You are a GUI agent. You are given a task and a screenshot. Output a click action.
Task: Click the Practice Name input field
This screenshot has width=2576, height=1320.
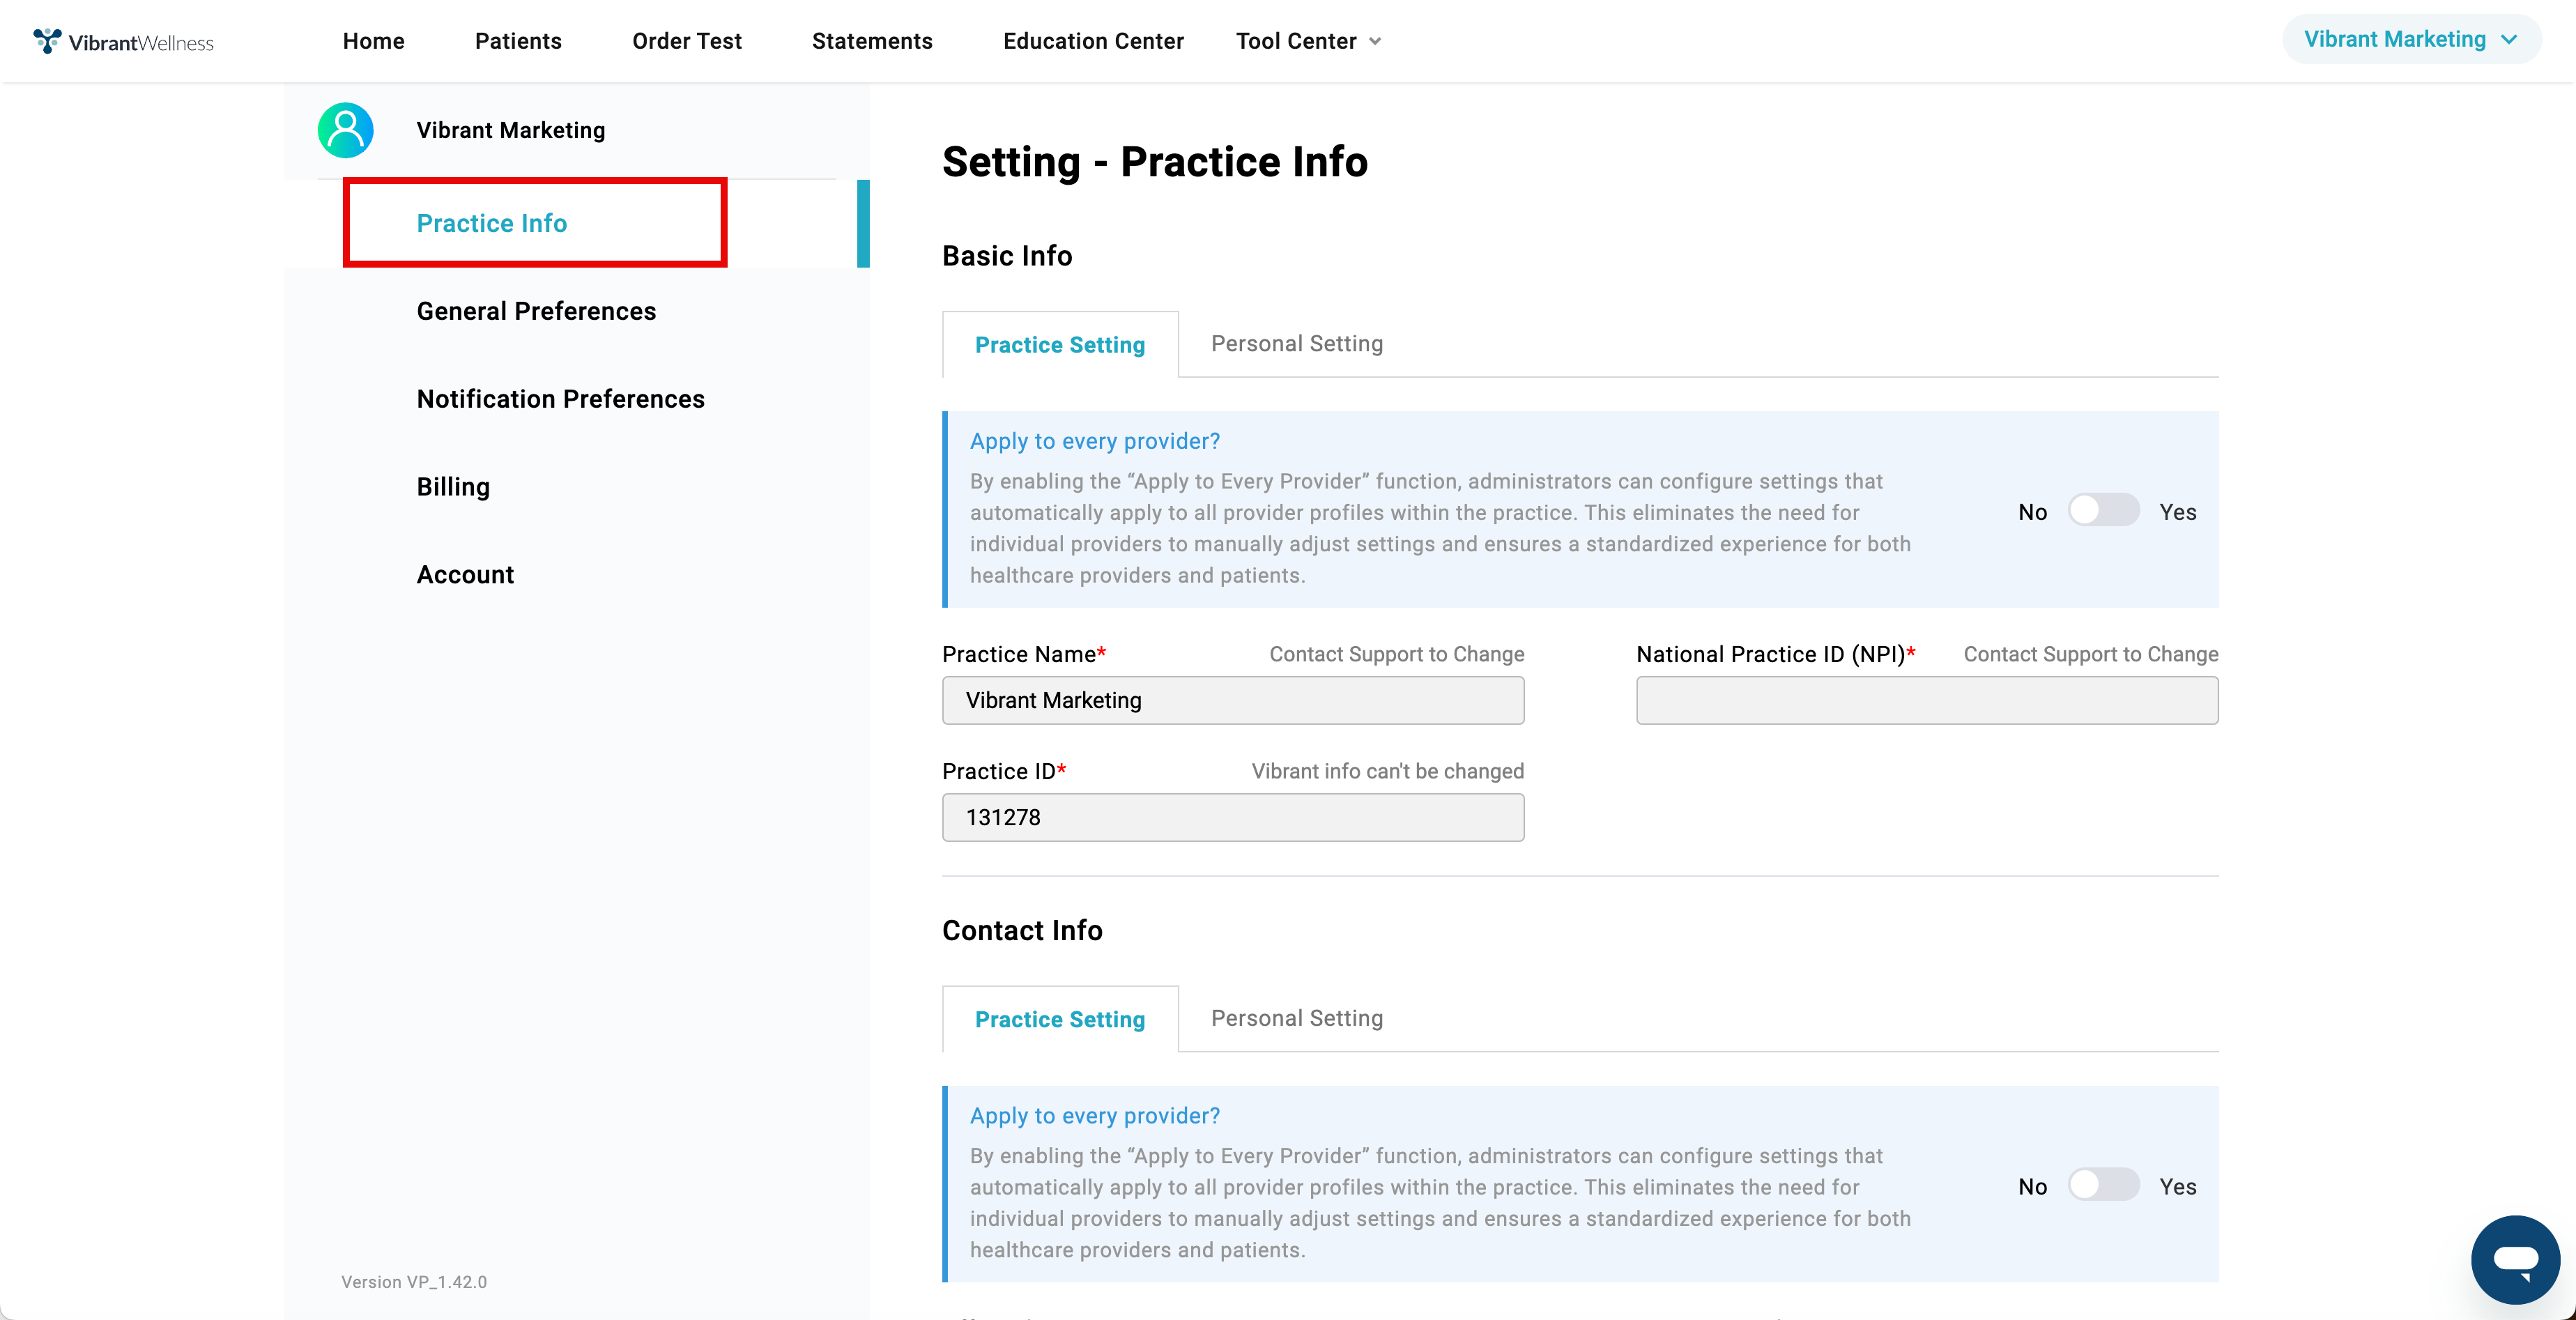pos(1233,700)
